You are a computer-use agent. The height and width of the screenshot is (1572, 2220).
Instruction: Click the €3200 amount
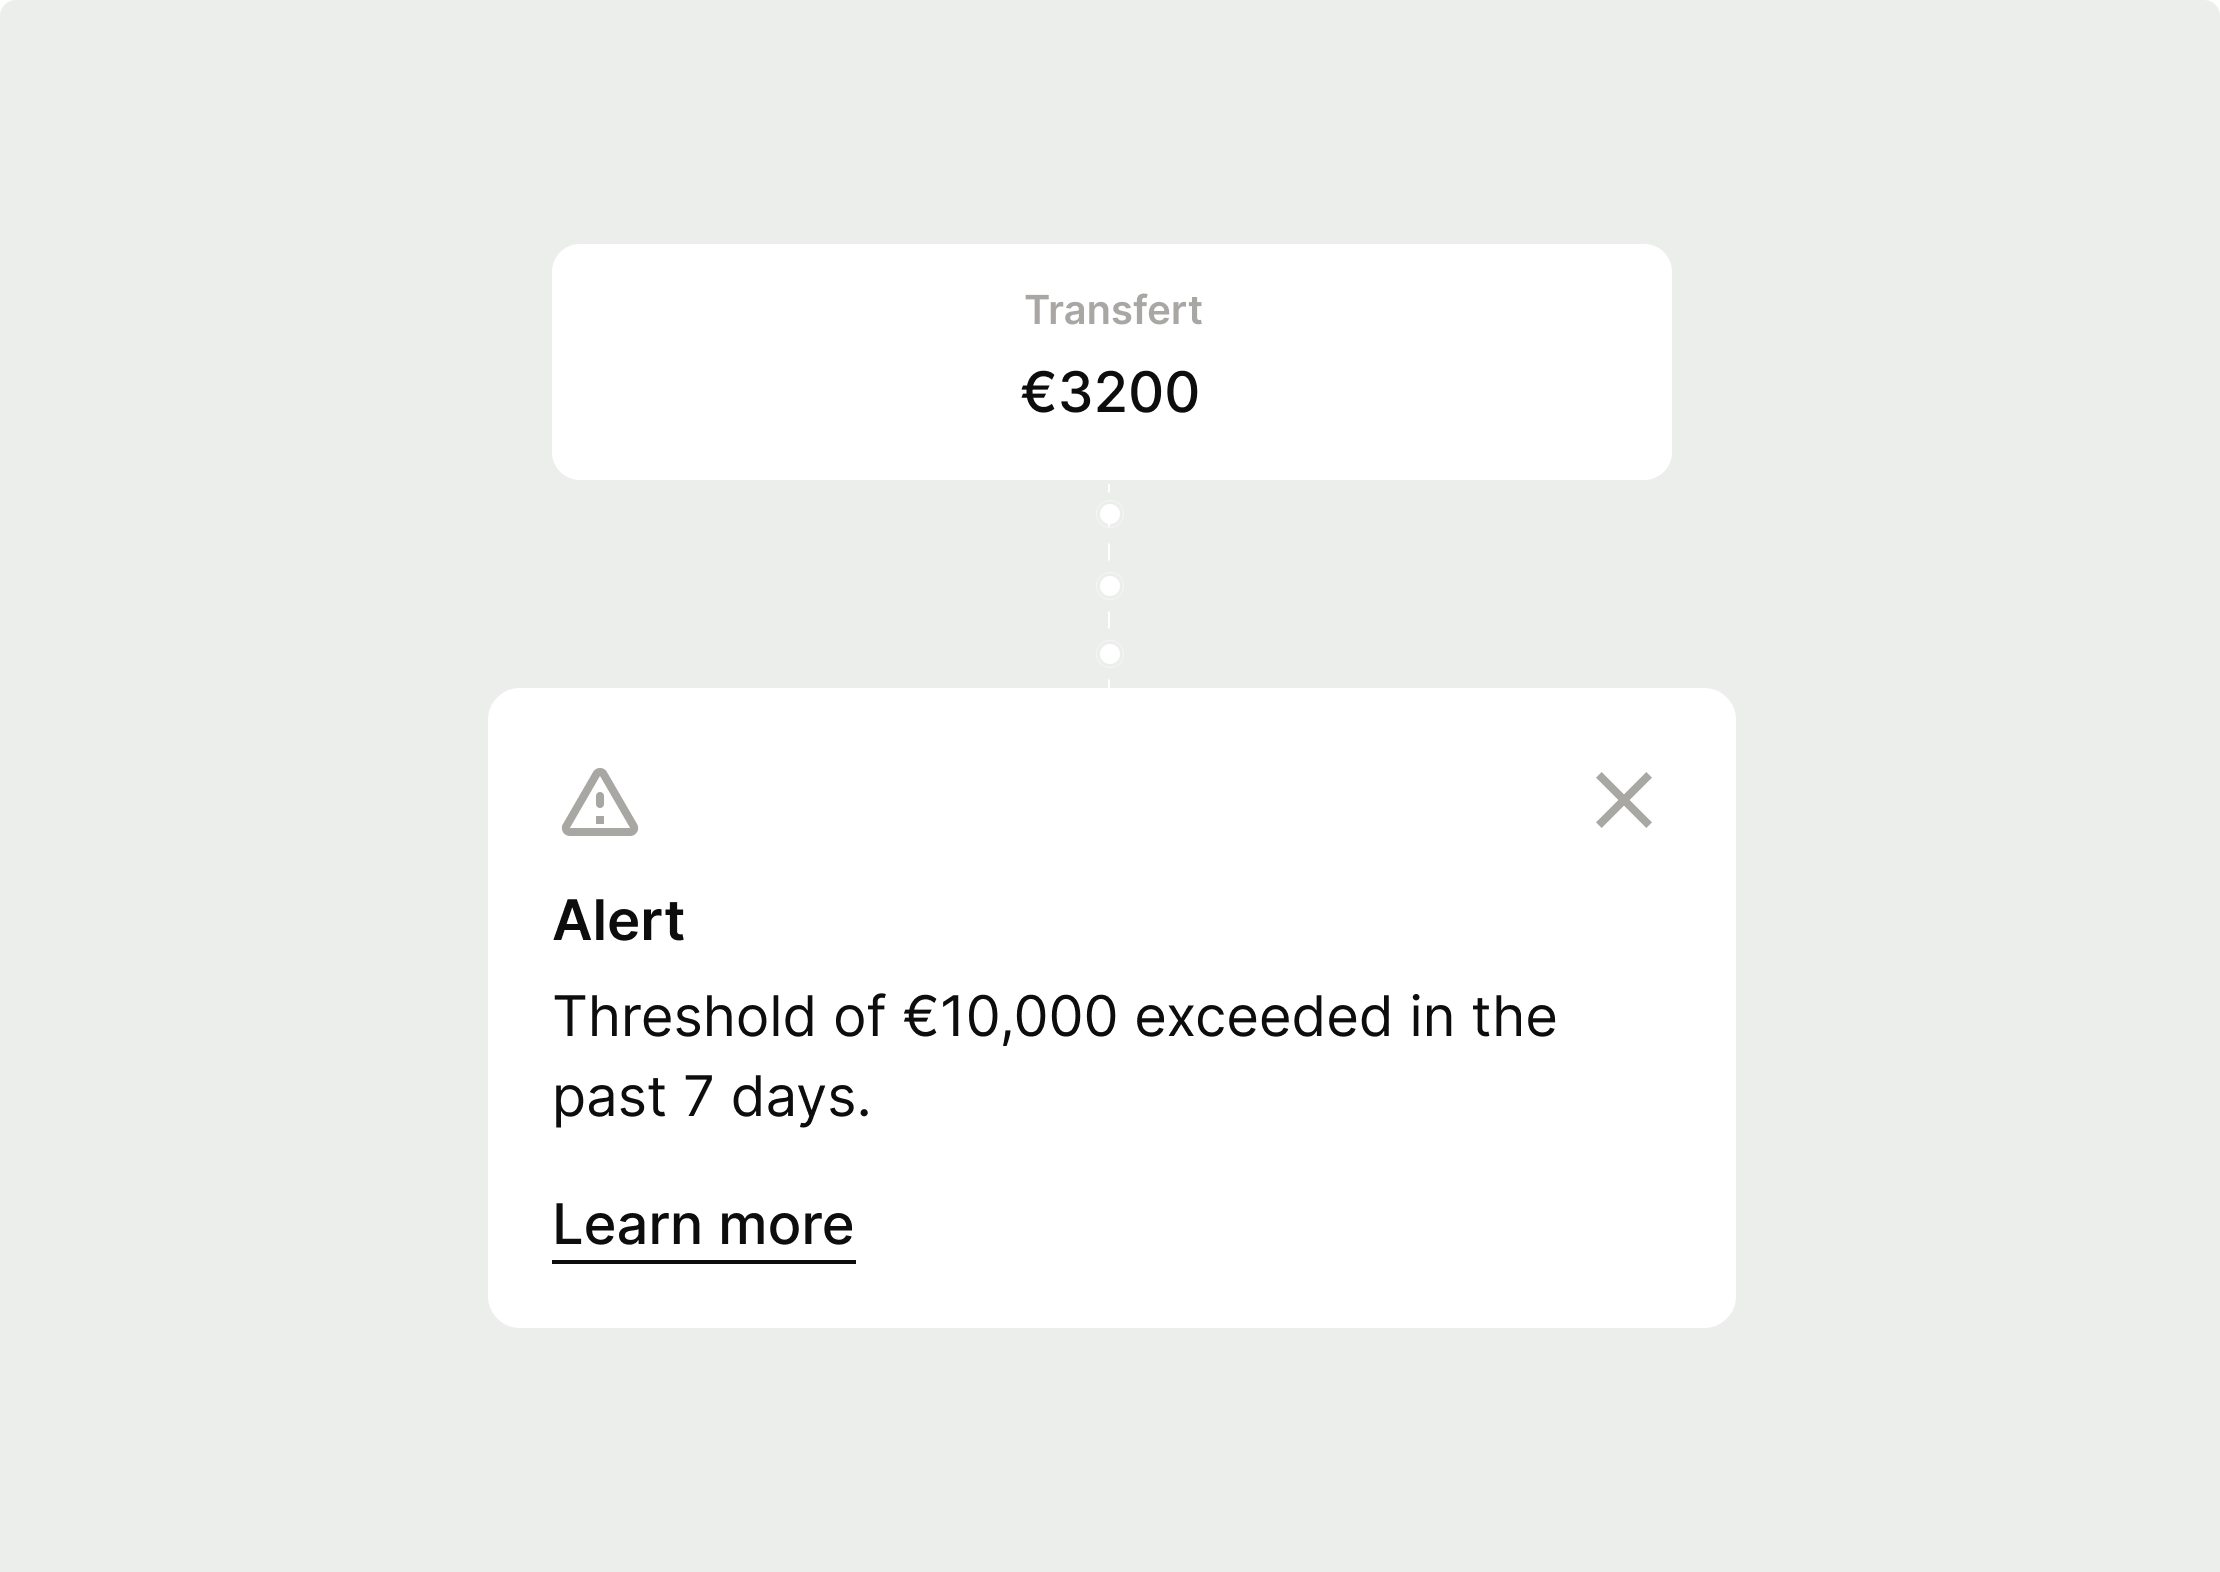click(x=1110, y=391)
